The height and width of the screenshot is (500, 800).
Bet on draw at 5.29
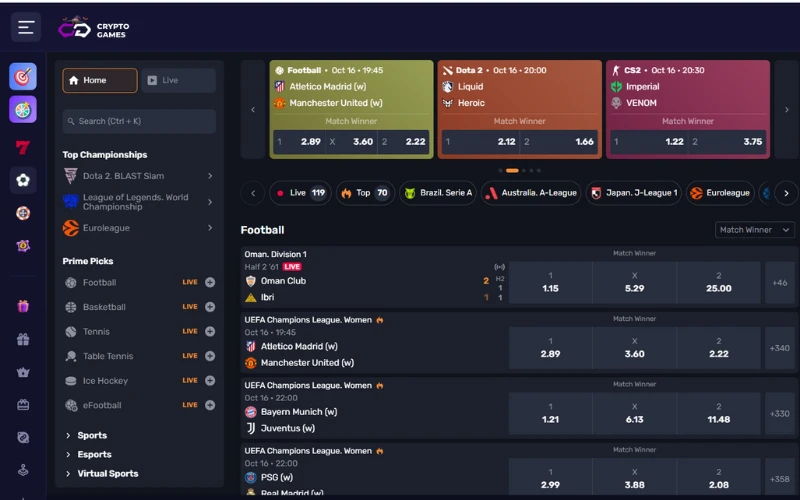[x=635, y=283]
